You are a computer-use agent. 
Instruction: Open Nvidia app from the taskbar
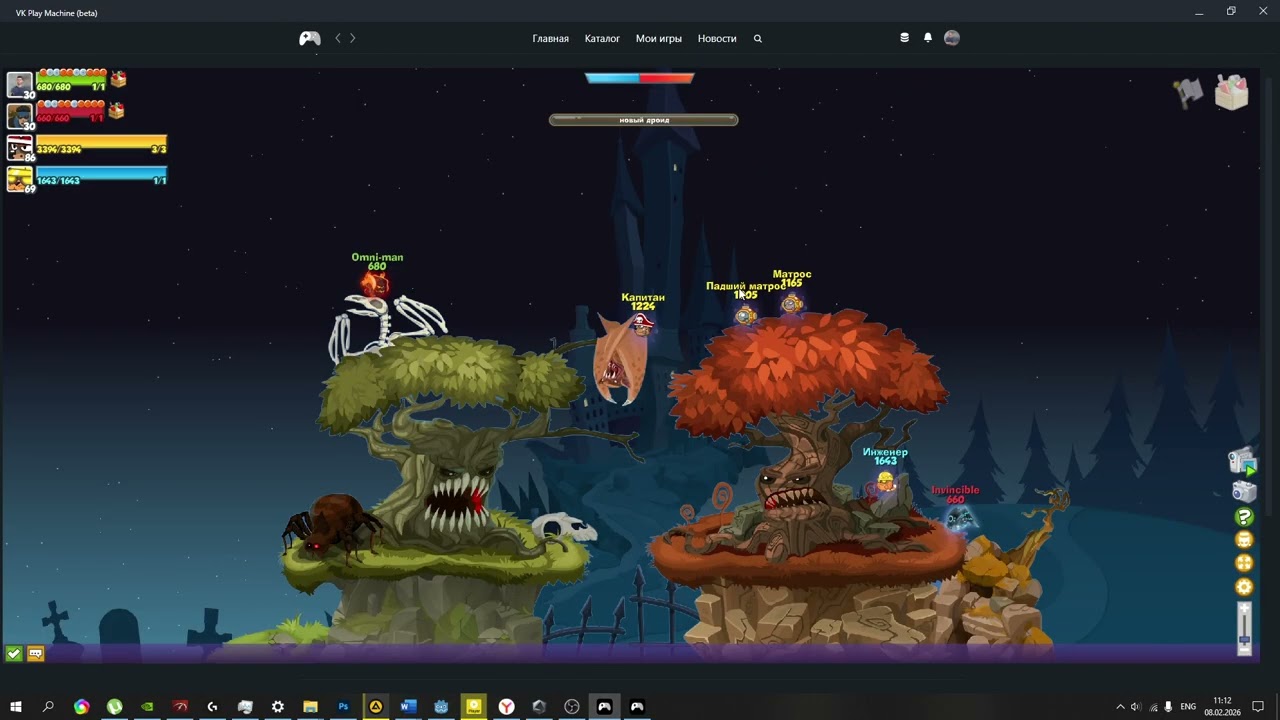[x=147, y=707]
